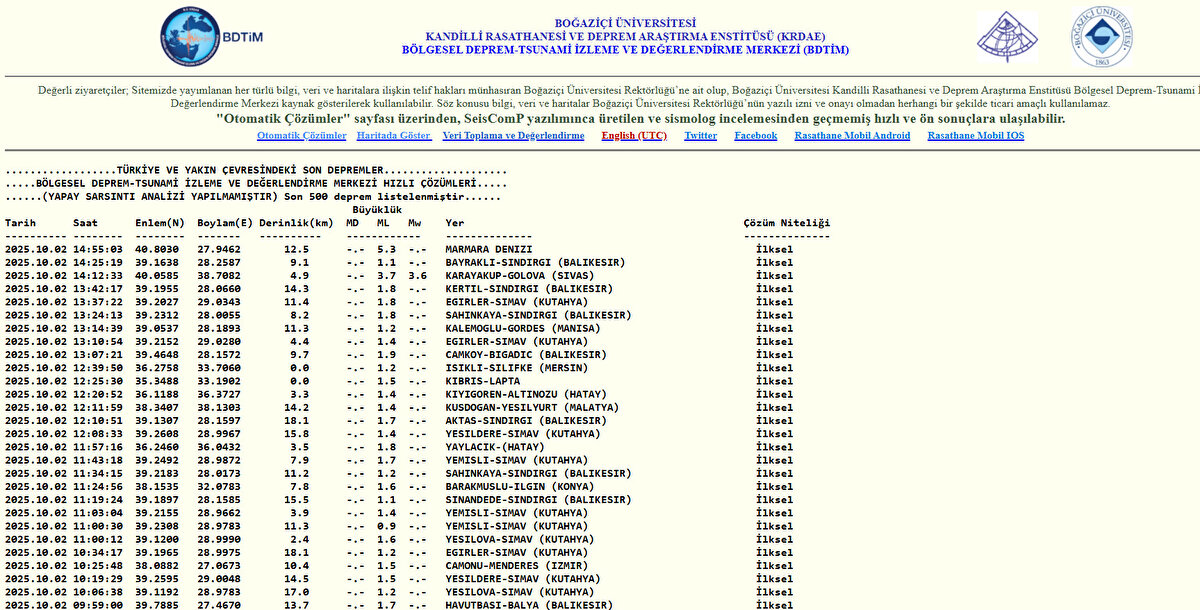The height and width of the screenshot is (610, 1200).
Task: Open the Otomatik Çözümler link
Action: click(x=301, y=136)
